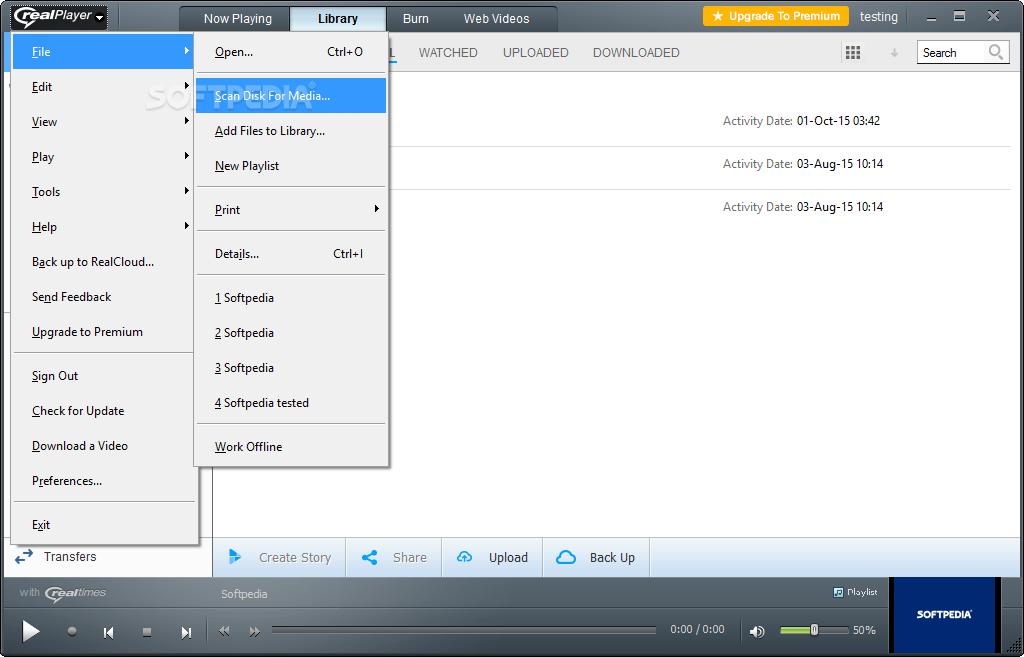Click the Back Up cloud button

pyautogui.click(x=596, y=558)
